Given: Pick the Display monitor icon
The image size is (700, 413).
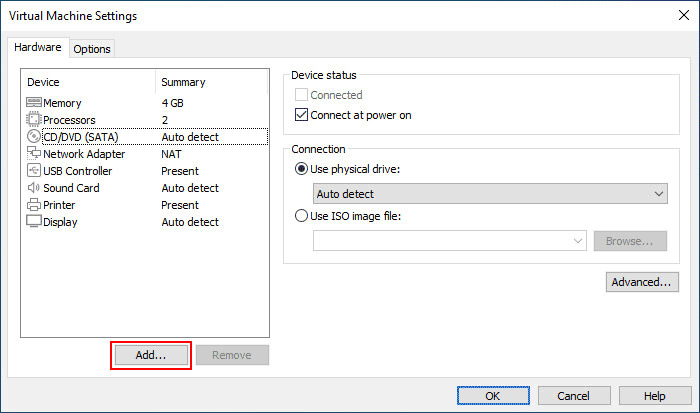Looking at the screenshot, I should [x=34, y=221].
